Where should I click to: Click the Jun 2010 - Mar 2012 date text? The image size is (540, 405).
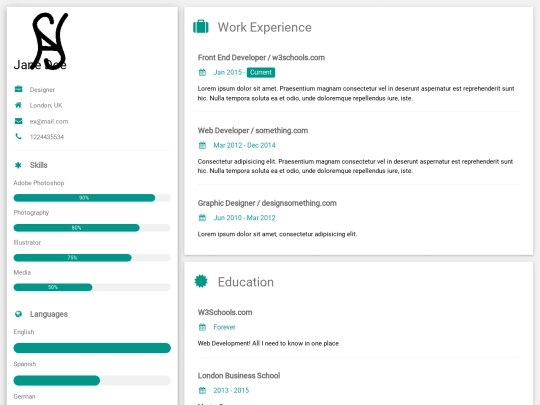pos(244,218)
